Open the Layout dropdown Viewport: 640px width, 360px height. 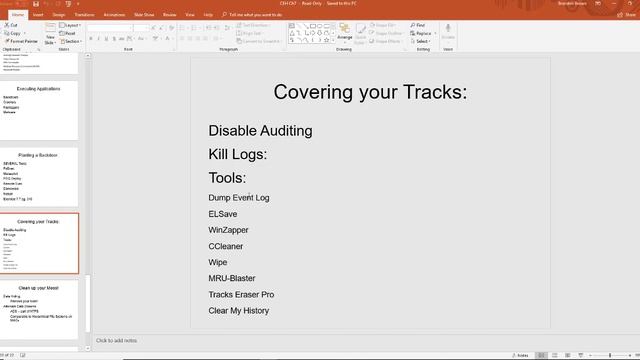(x=70, y=25)
